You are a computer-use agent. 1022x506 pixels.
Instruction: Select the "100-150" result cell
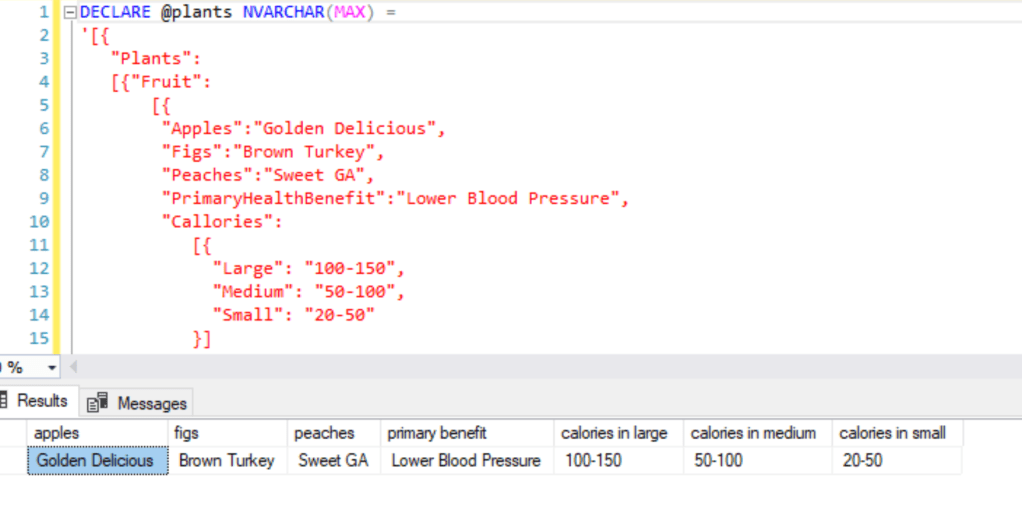pyautogui.click(x=593, y=461)
